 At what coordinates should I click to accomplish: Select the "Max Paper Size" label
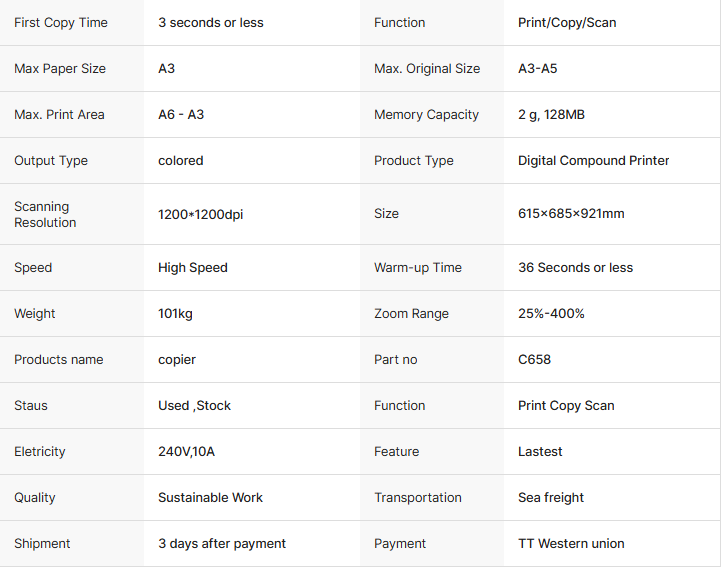60,69
